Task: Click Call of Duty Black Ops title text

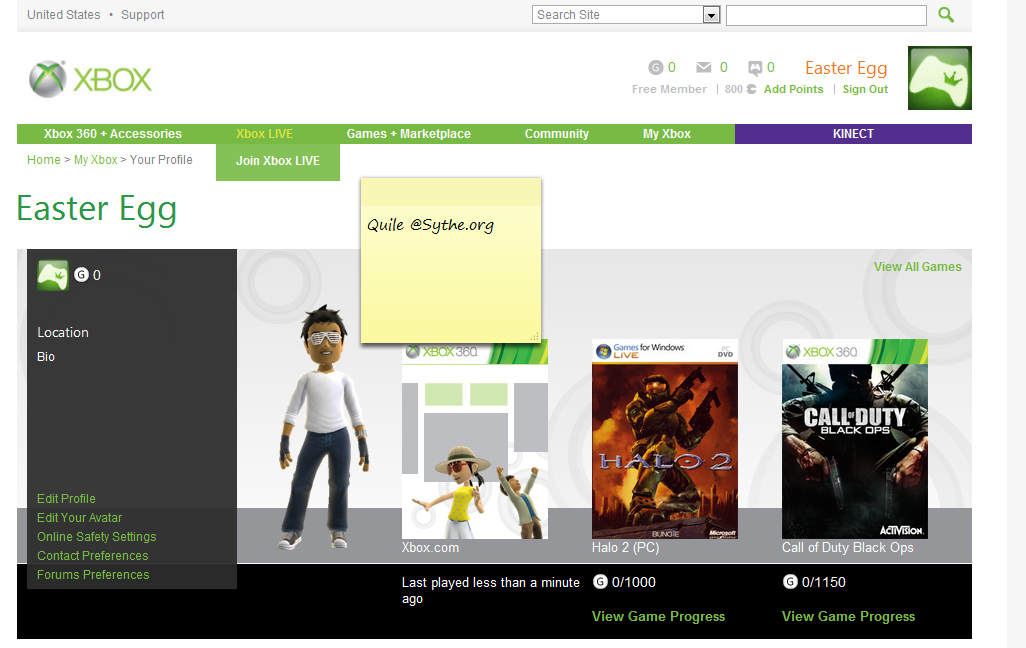Action: coord(847,548)
